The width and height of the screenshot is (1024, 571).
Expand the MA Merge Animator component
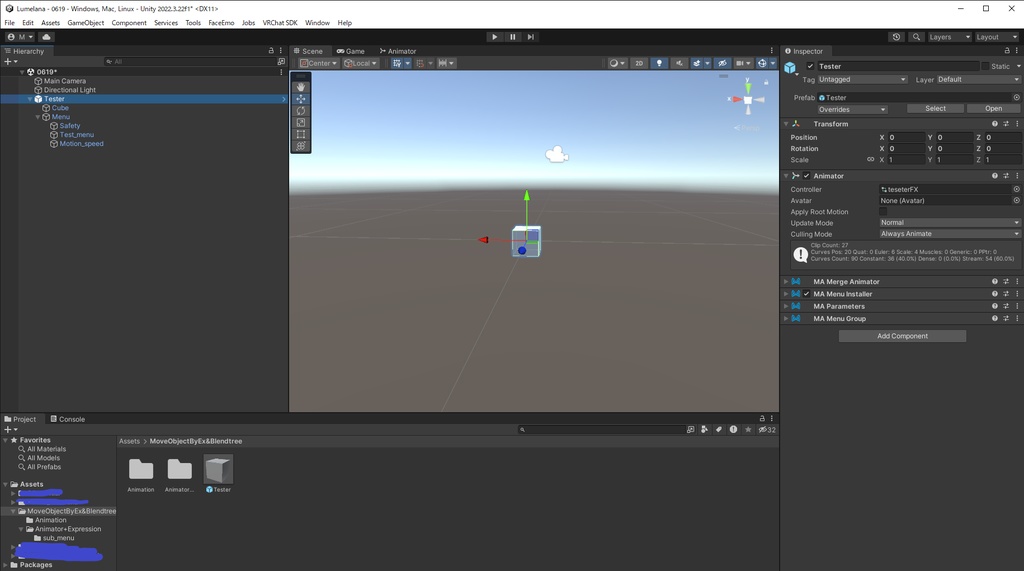click(786, 282)
